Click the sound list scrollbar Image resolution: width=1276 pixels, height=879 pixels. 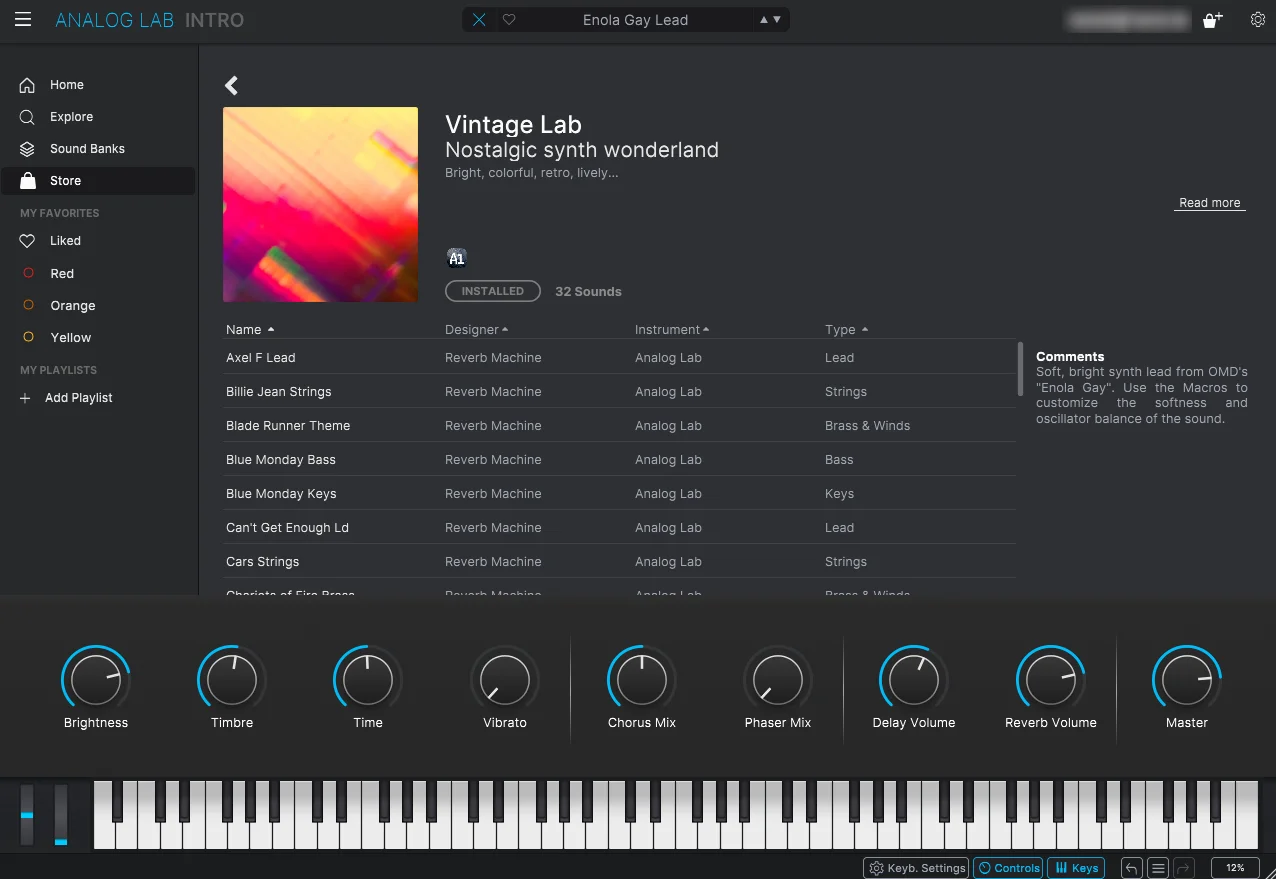1020,370
